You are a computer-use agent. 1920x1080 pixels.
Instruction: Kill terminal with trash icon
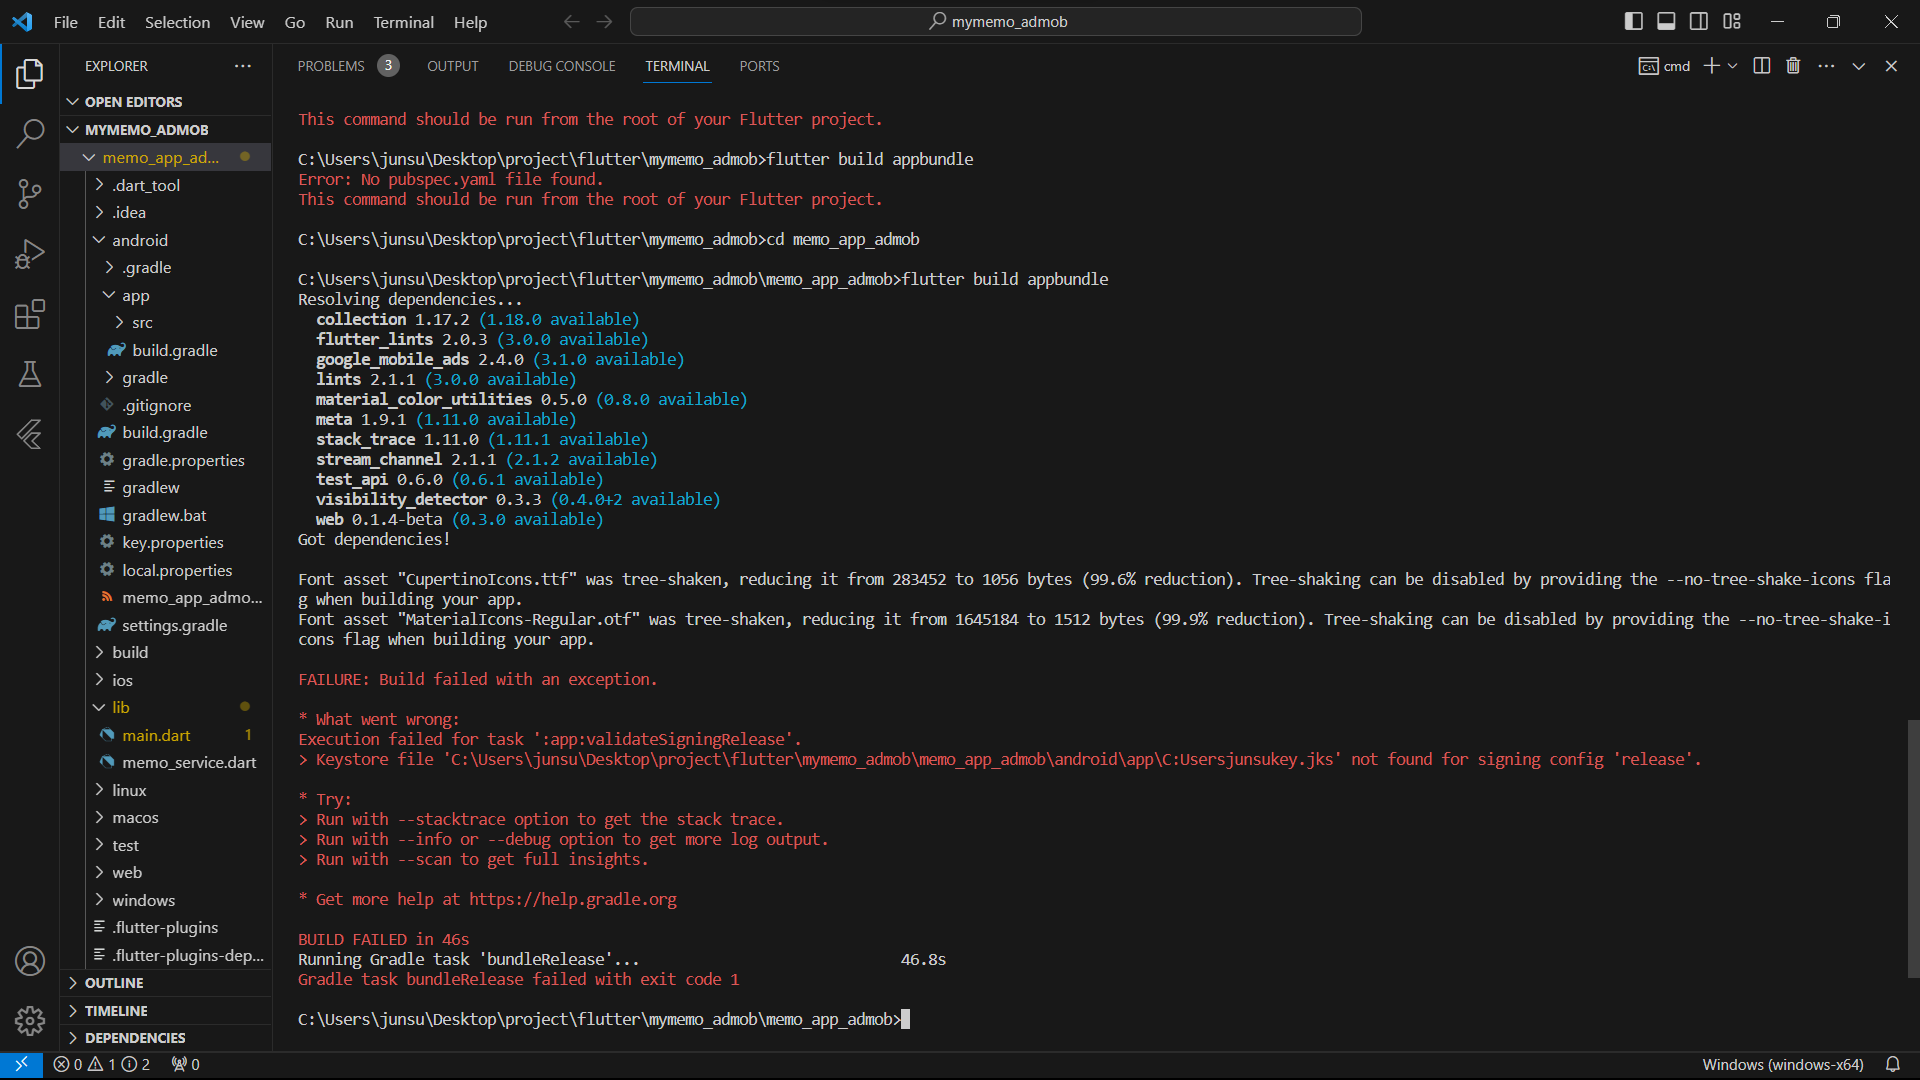(1793, 66)
